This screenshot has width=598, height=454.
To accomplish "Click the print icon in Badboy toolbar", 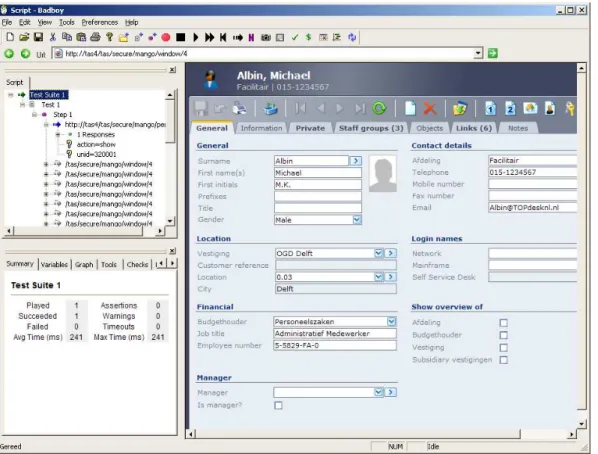I will click(x=95, y=37).
